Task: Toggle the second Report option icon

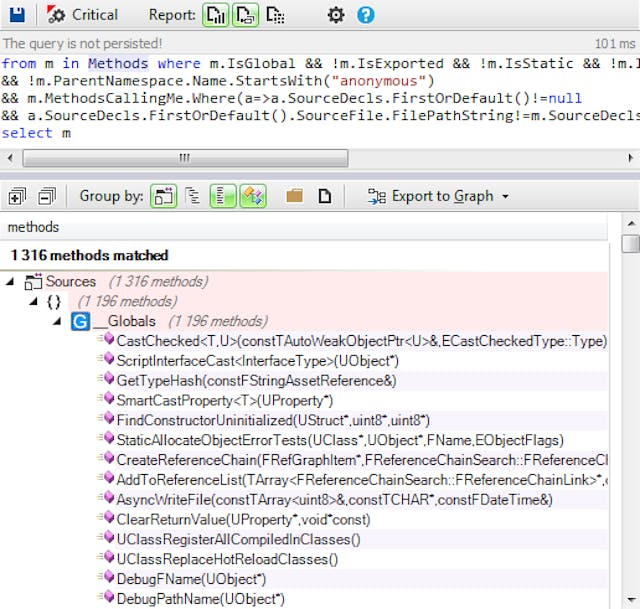Action: [x=245, y=15]
